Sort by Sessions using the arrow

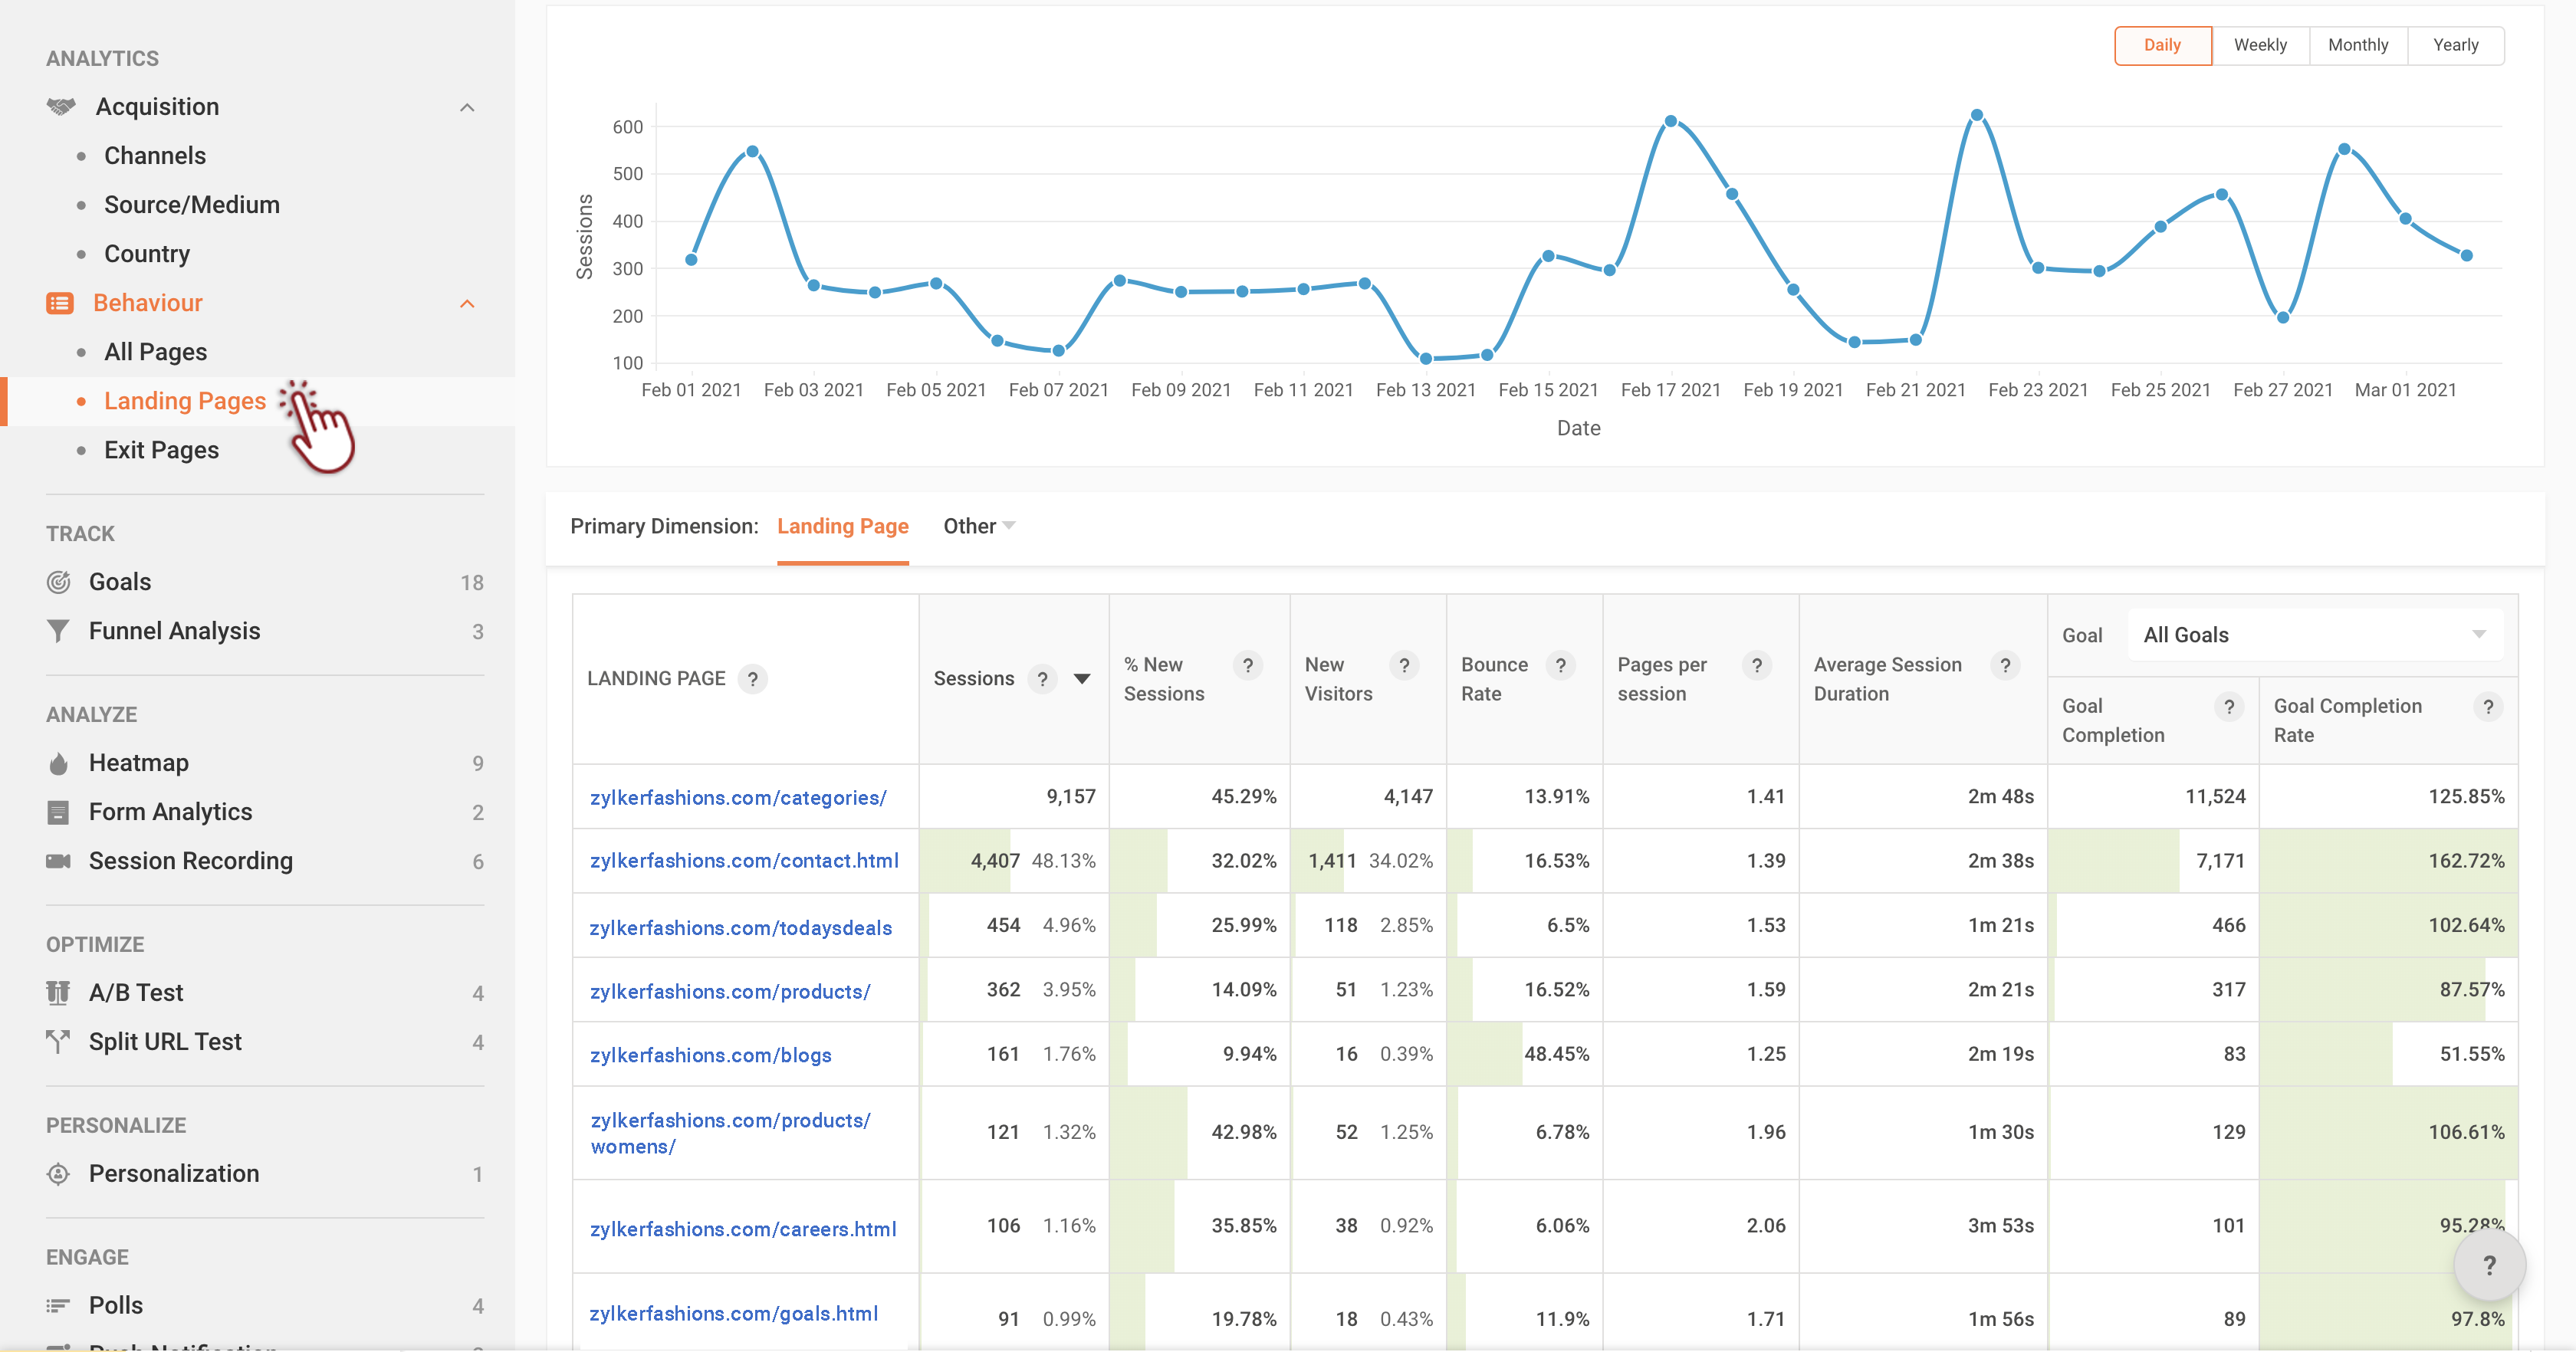(1081, 679)
